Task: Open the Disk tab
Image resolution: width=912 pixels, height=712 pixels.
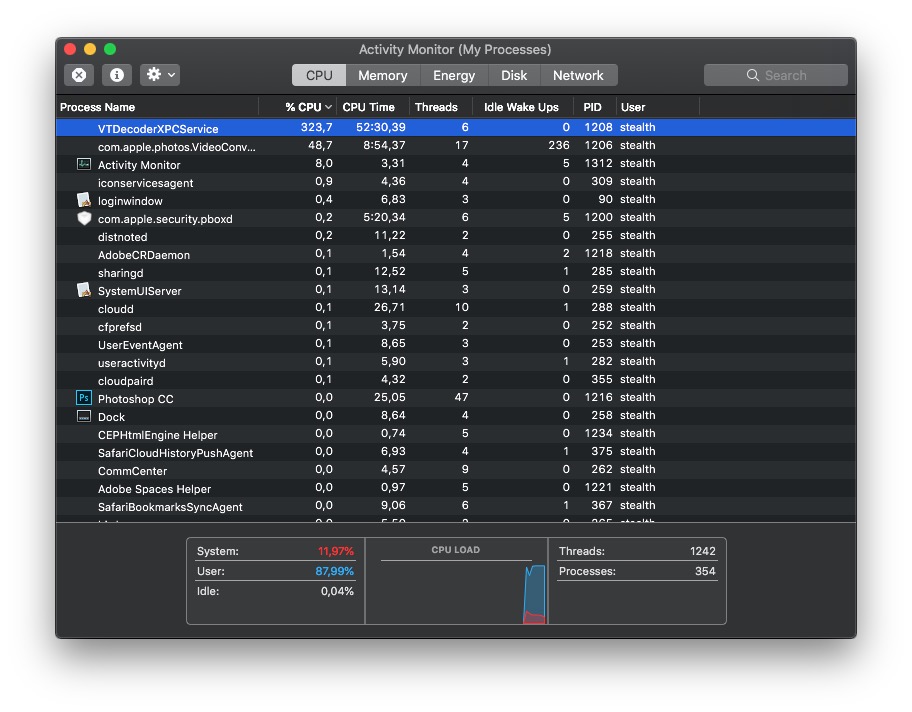Action: coord(514,75)
